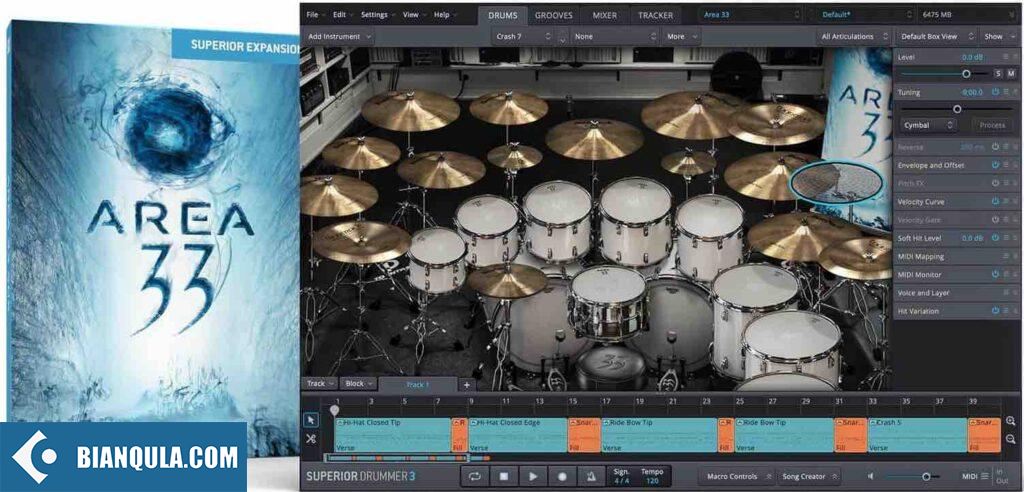This screenshot has width=1024, height=492.
Task: Click the master volume speaker icon
Action: click(x=871, y=476)
